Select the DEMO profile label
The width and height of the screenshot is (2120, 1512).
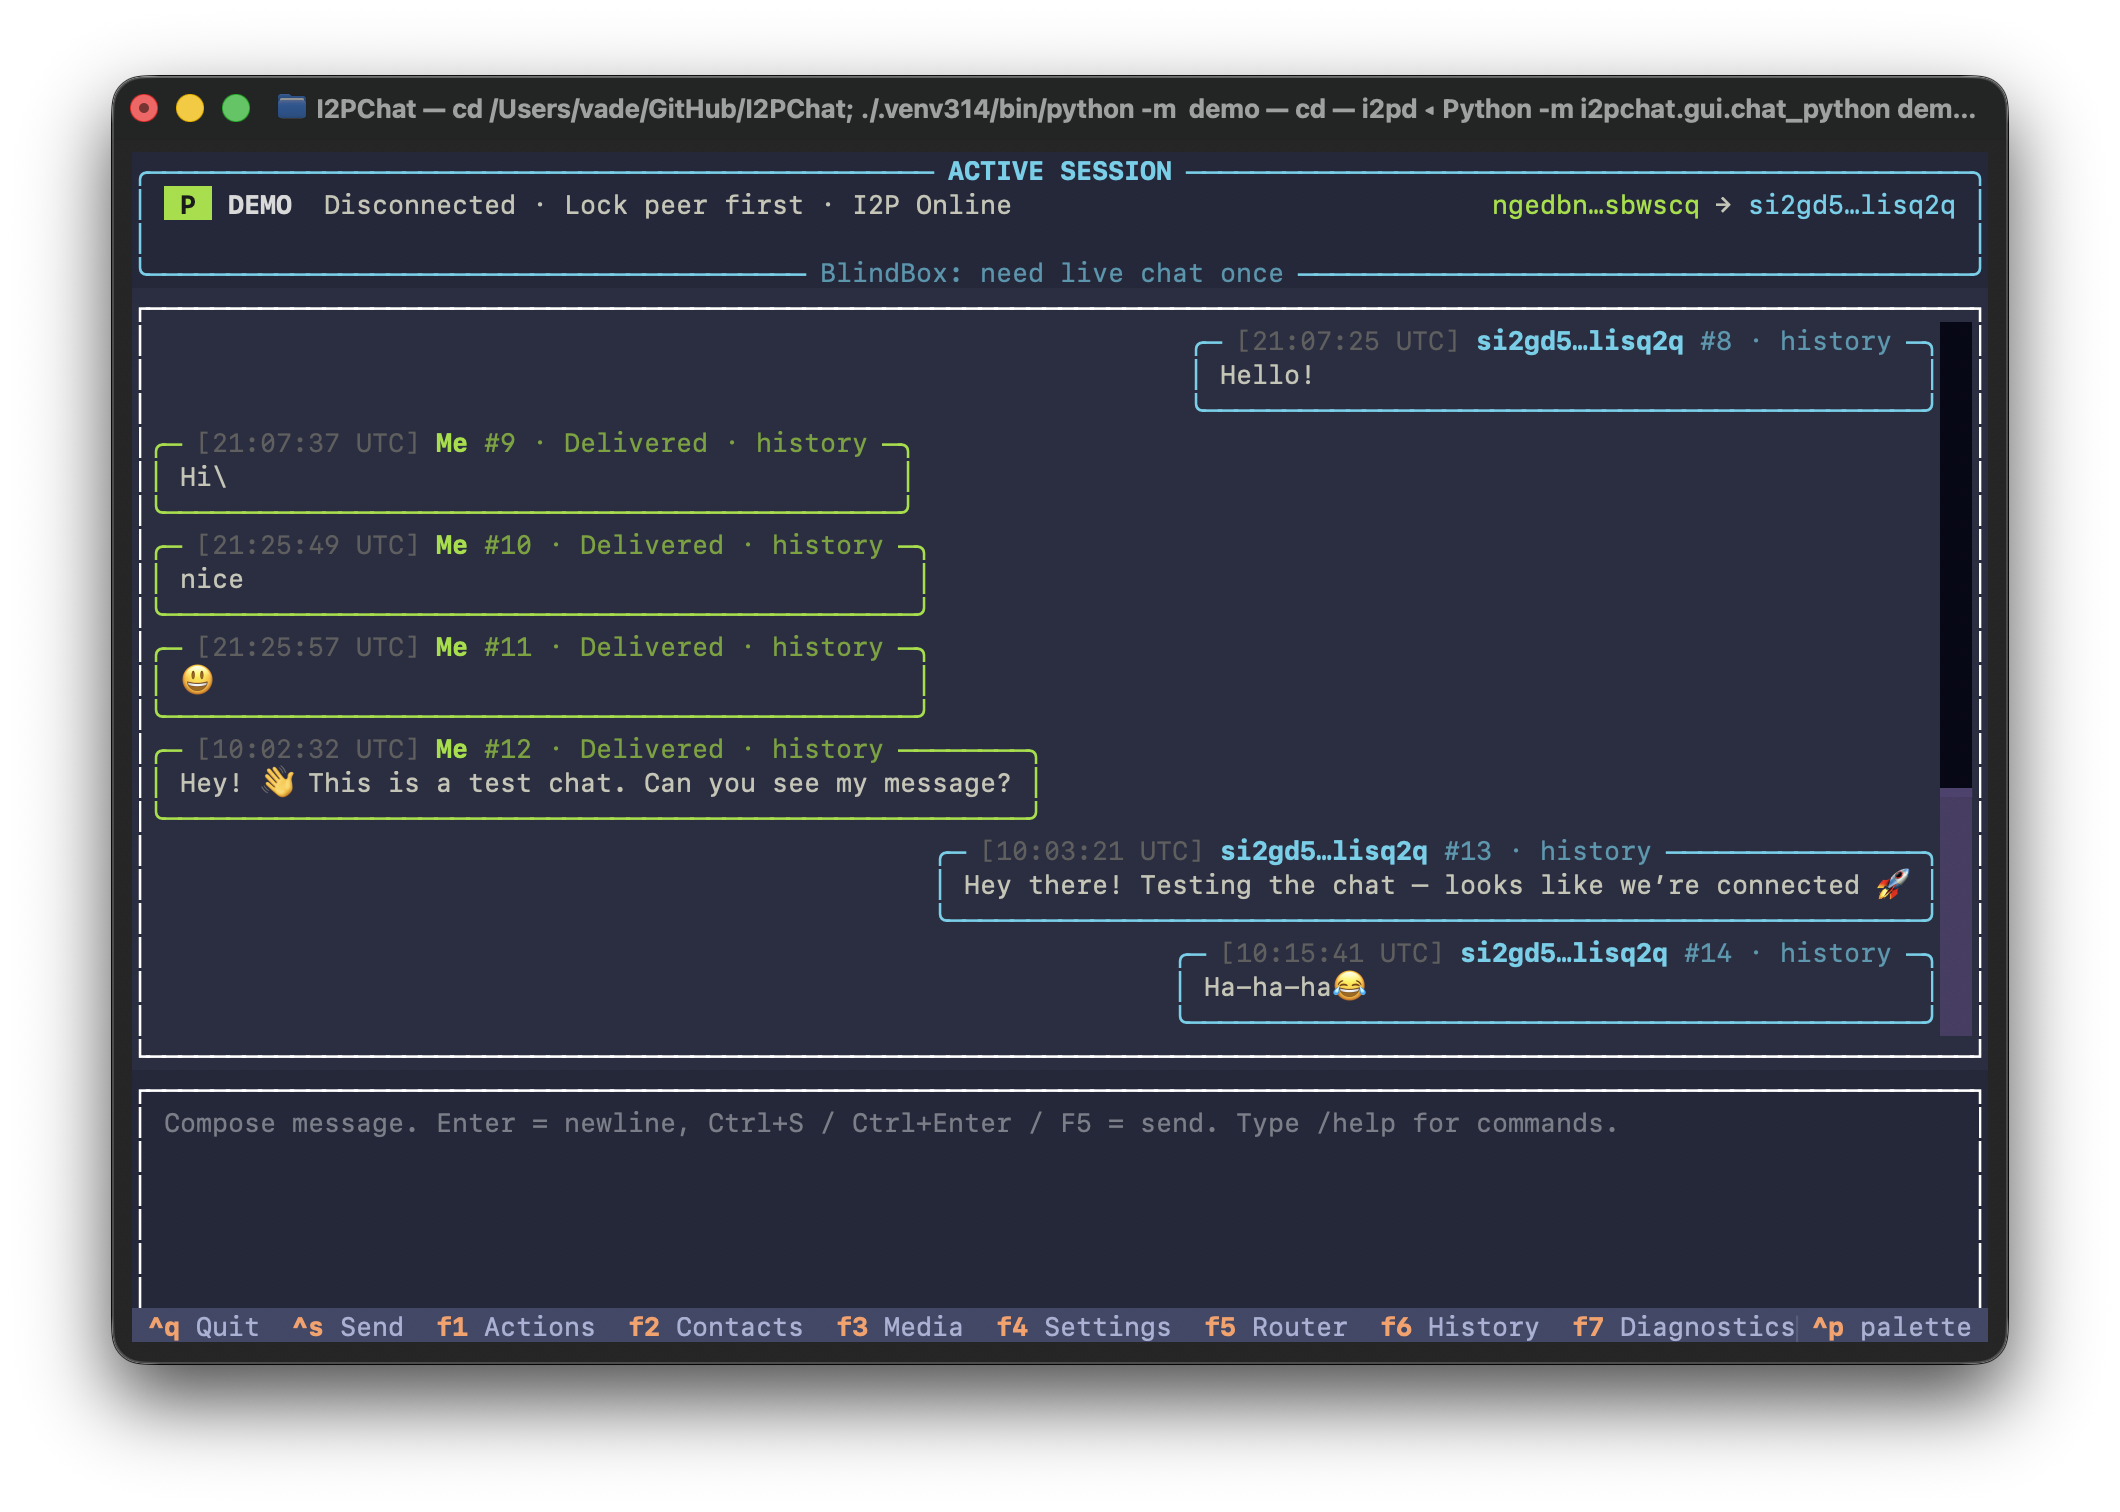pyautogui.click(x=259, y=205)
